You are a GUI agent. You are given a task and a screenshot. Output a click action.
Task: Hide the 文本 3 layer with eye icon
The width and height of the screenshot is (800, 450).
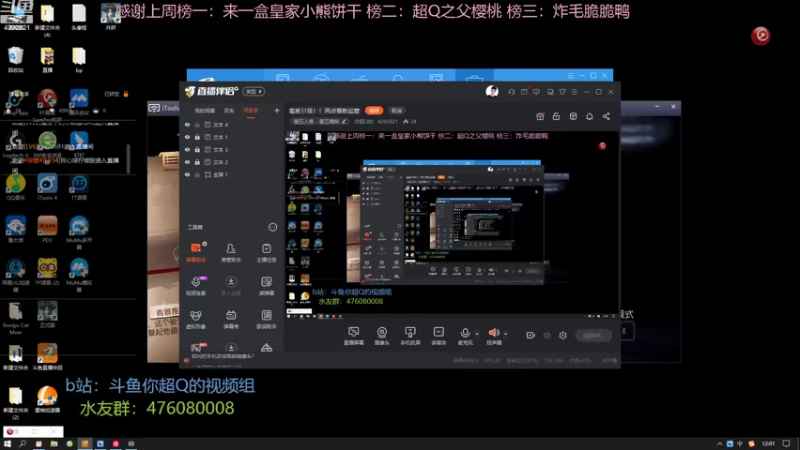[187, 149]
